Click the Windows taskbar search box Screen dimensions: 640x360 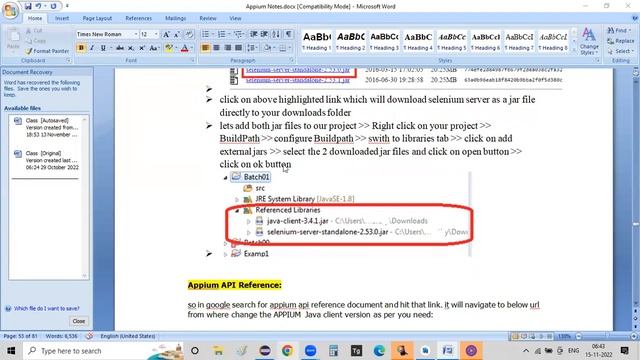(x=104, y=351)
